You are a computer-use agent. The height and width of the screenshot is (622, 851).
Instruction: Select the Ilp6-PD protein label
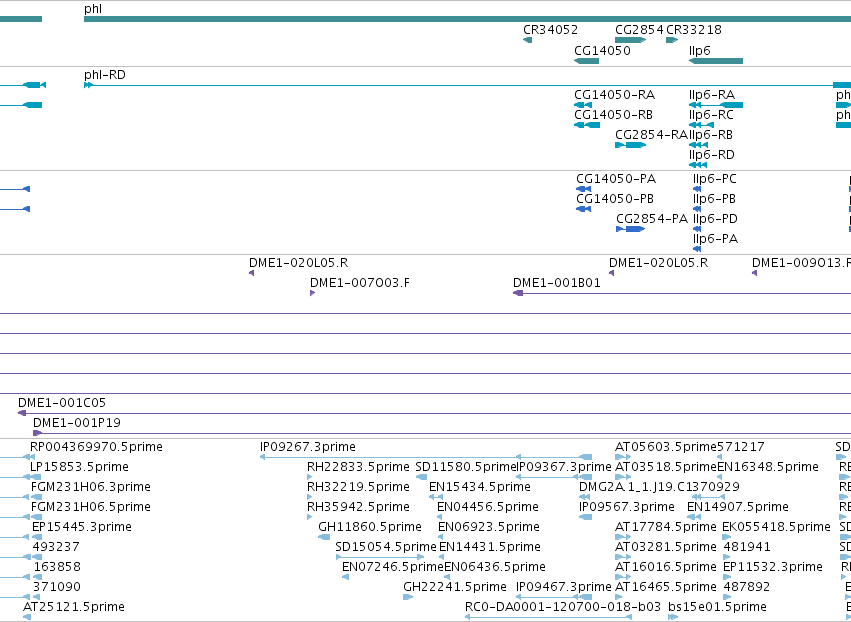coord(715,219)
